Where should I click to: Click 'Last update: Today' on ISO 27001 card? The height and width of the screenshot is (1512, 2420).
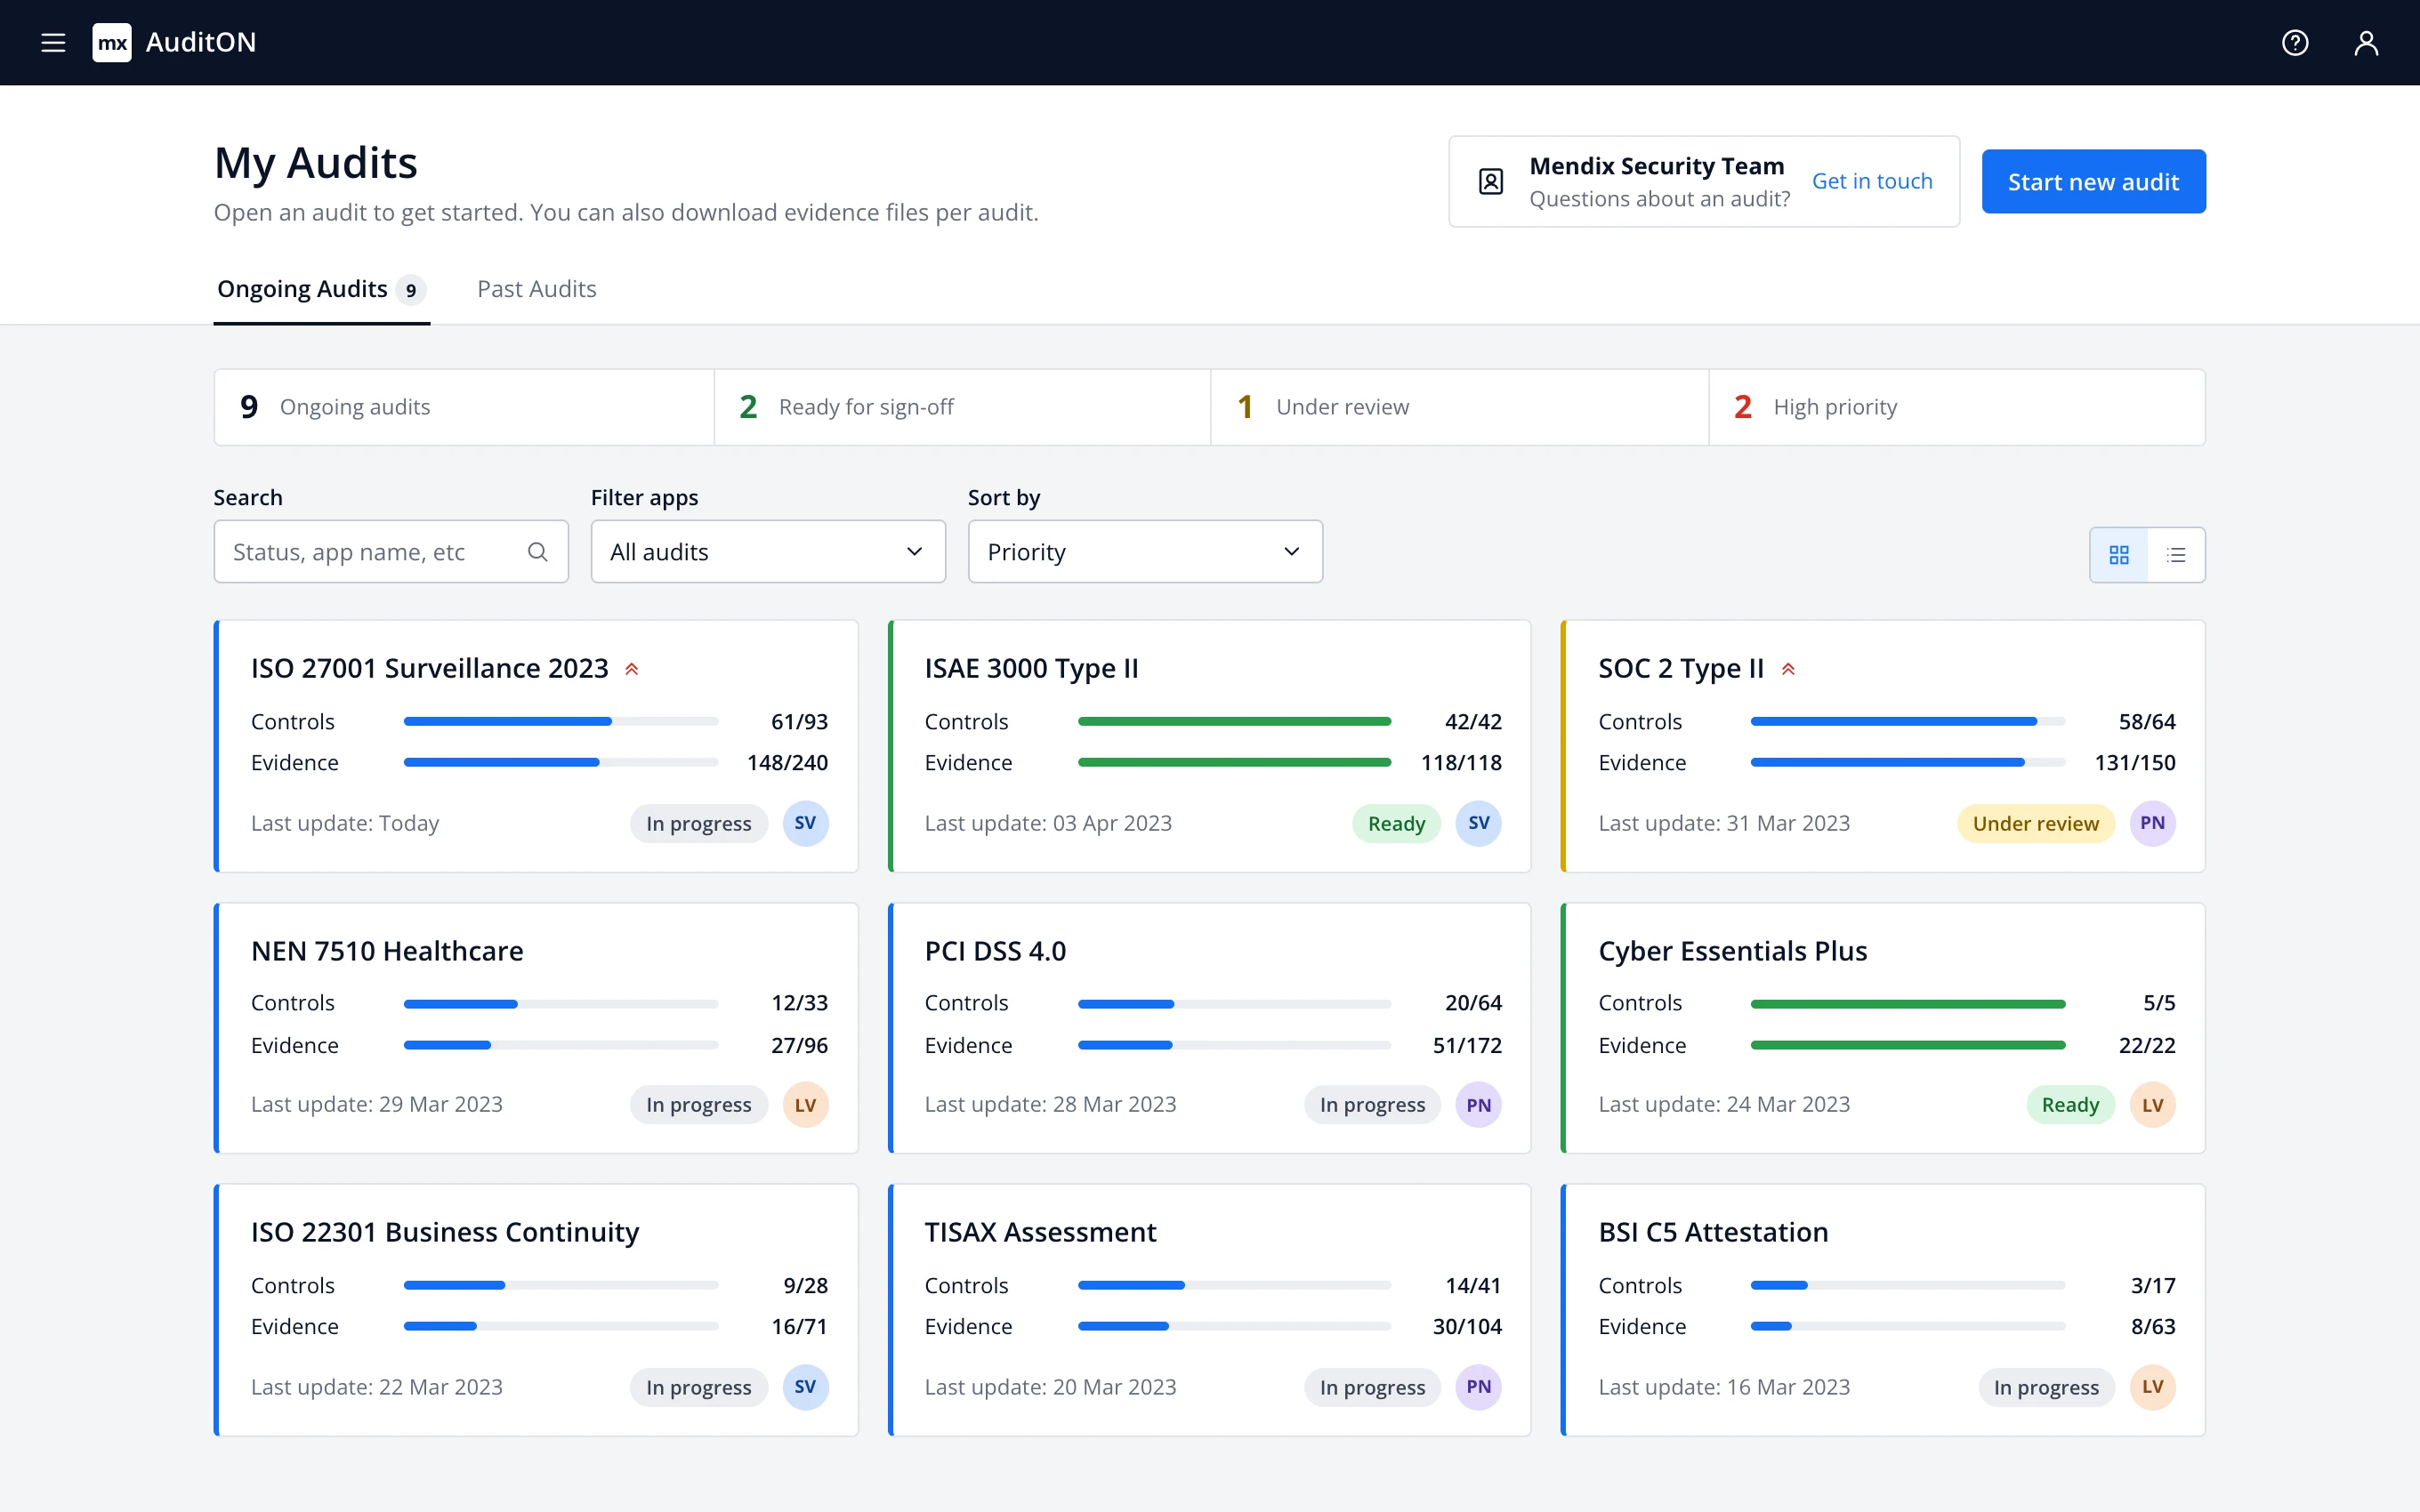[345, 823]
